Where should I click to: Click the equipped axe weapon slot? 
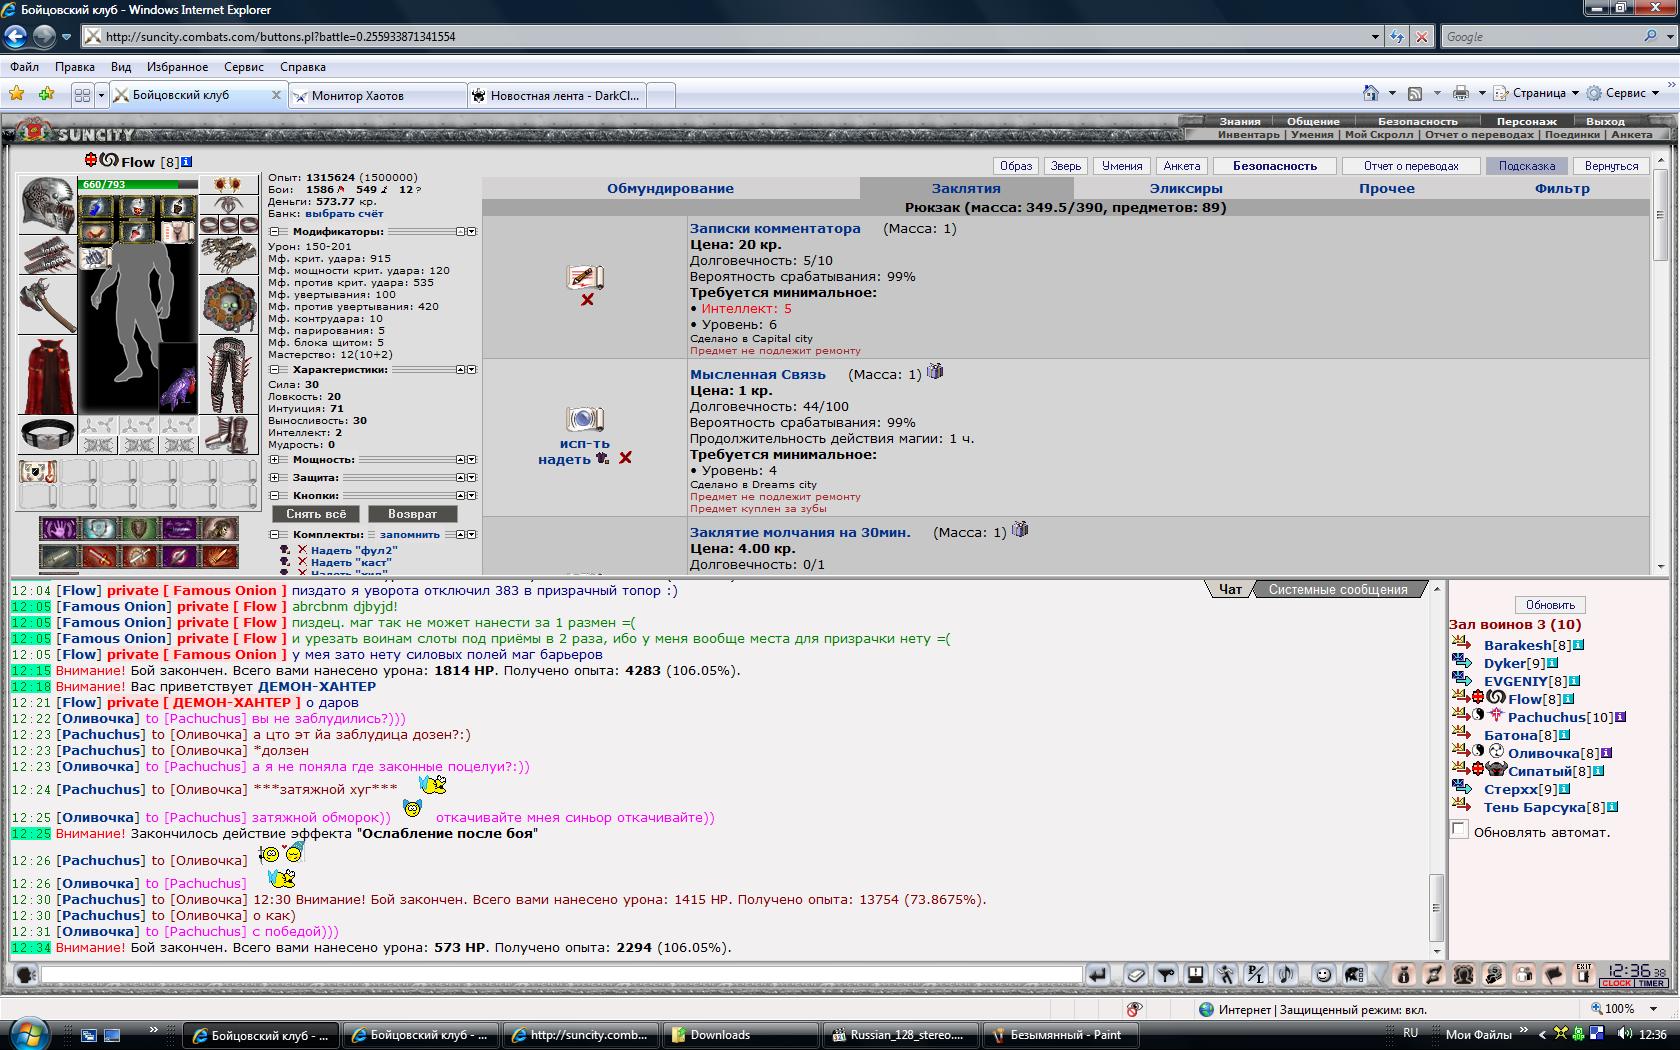coord(47,305)
